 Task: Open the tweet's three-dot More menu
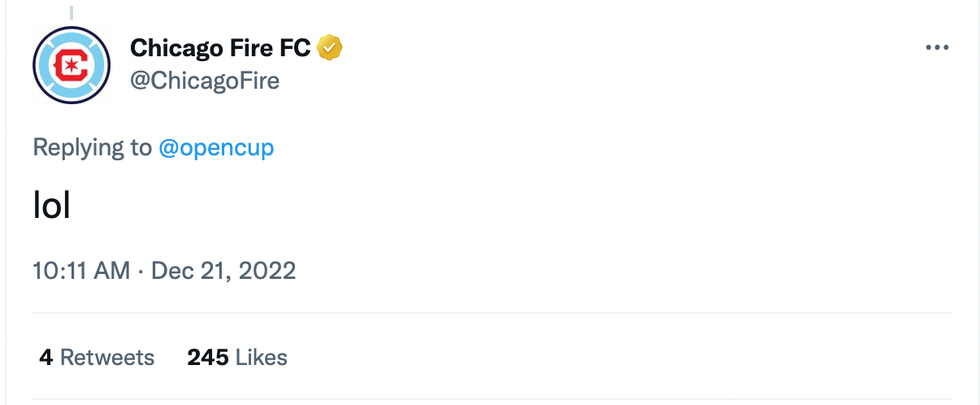936,48
